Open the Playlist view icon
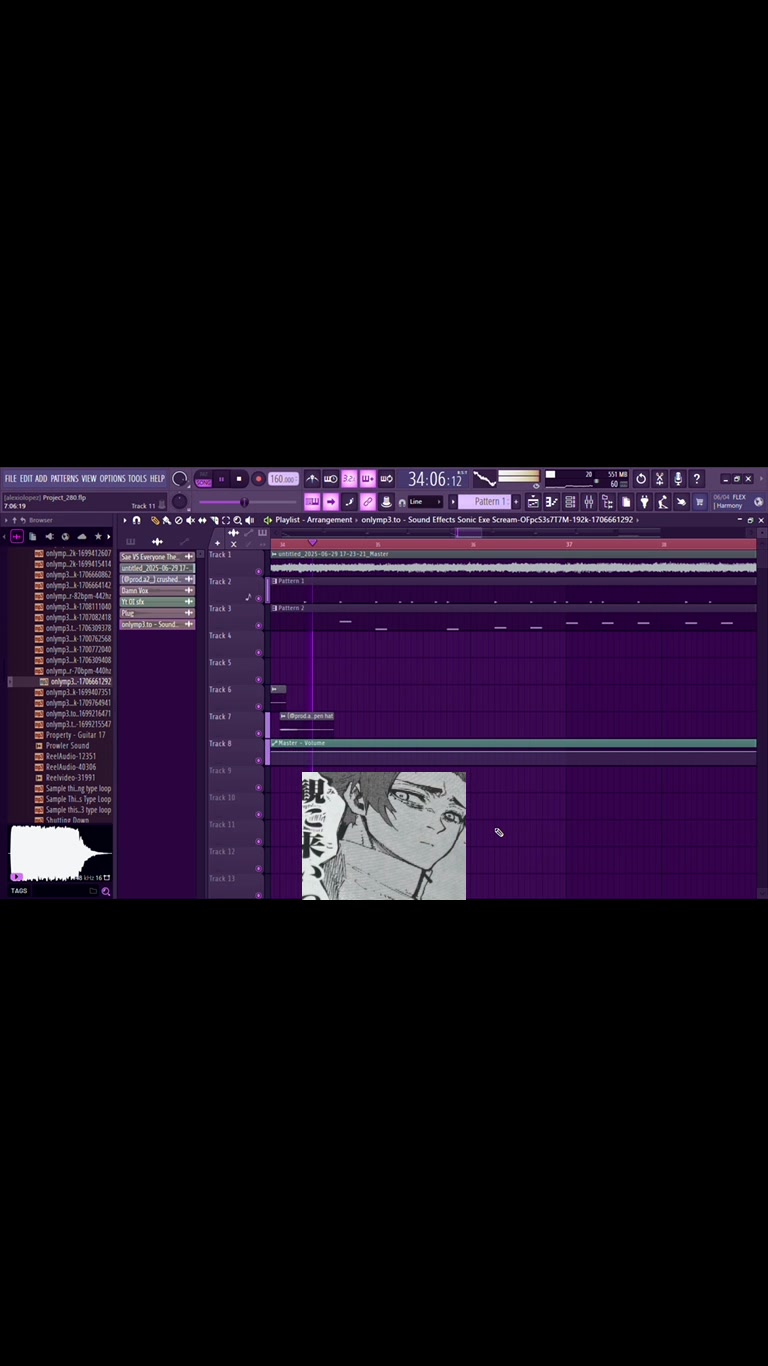The width and height of the screenshot is (768, 1366). coord(533,502)
